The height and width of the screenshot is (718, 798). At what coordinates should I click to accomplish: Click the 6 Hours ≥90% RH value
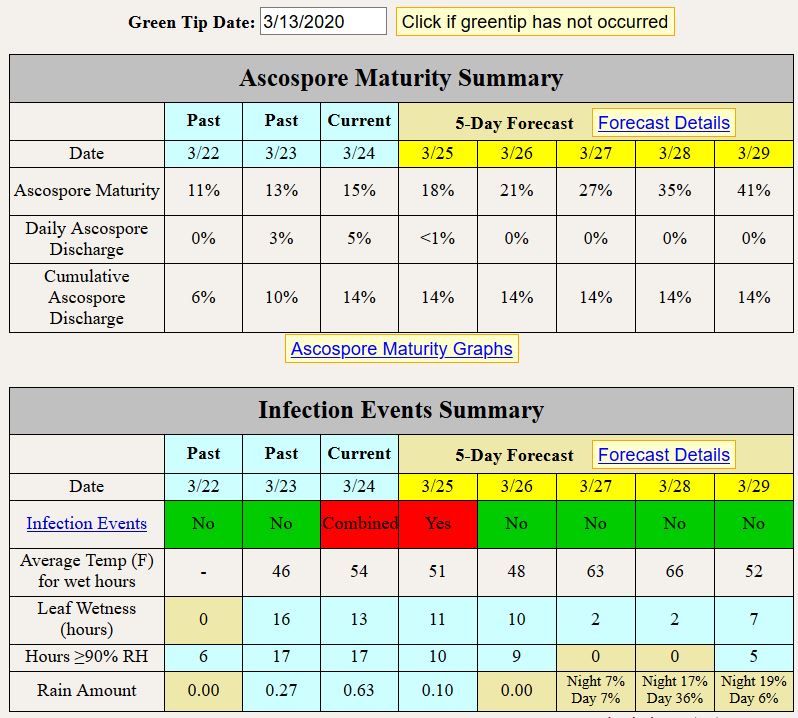tap(204, 657)
